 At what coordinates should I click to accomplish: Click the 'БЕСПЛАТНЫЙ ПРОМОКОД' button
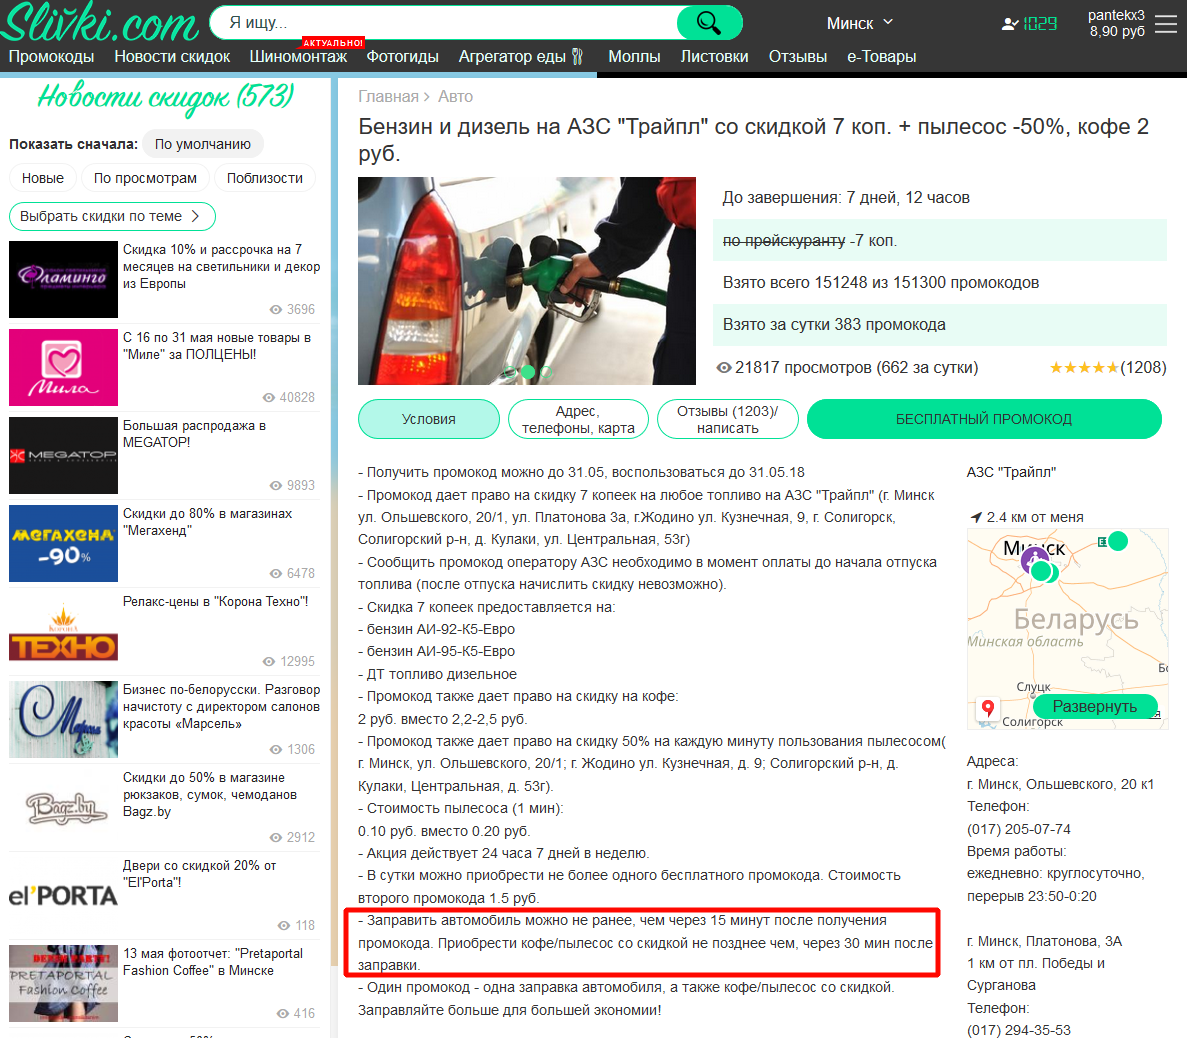pyautogui.click(x=983, y=419)
